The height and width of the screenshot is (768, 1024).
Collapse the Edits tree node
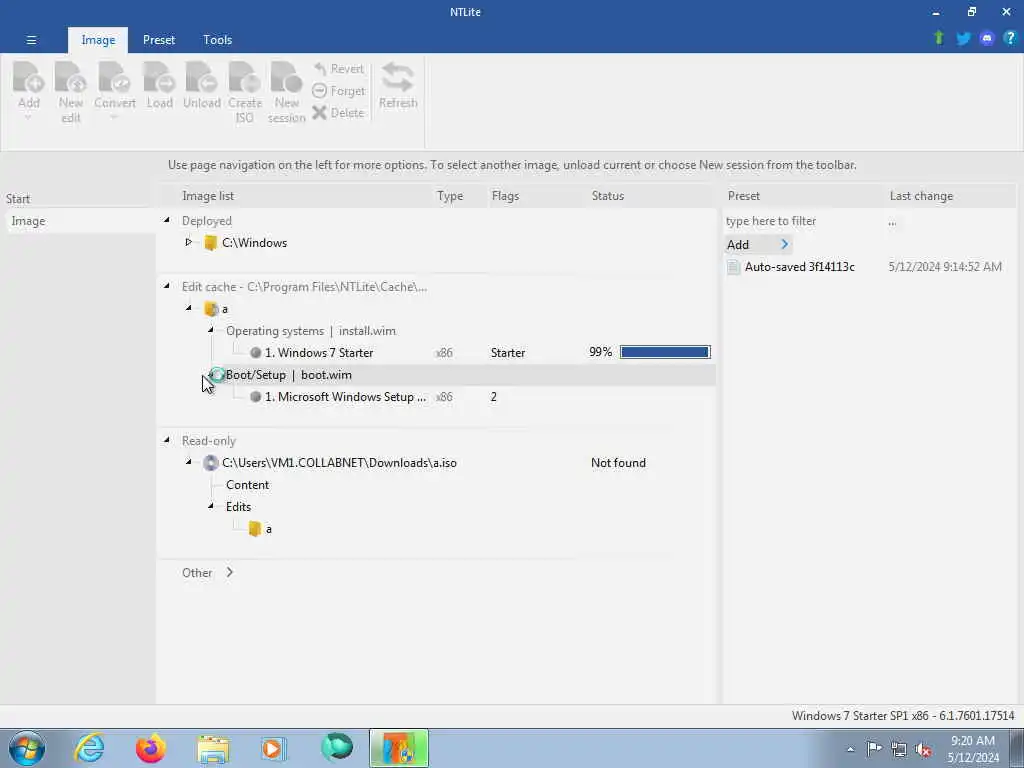click(210, 505)
